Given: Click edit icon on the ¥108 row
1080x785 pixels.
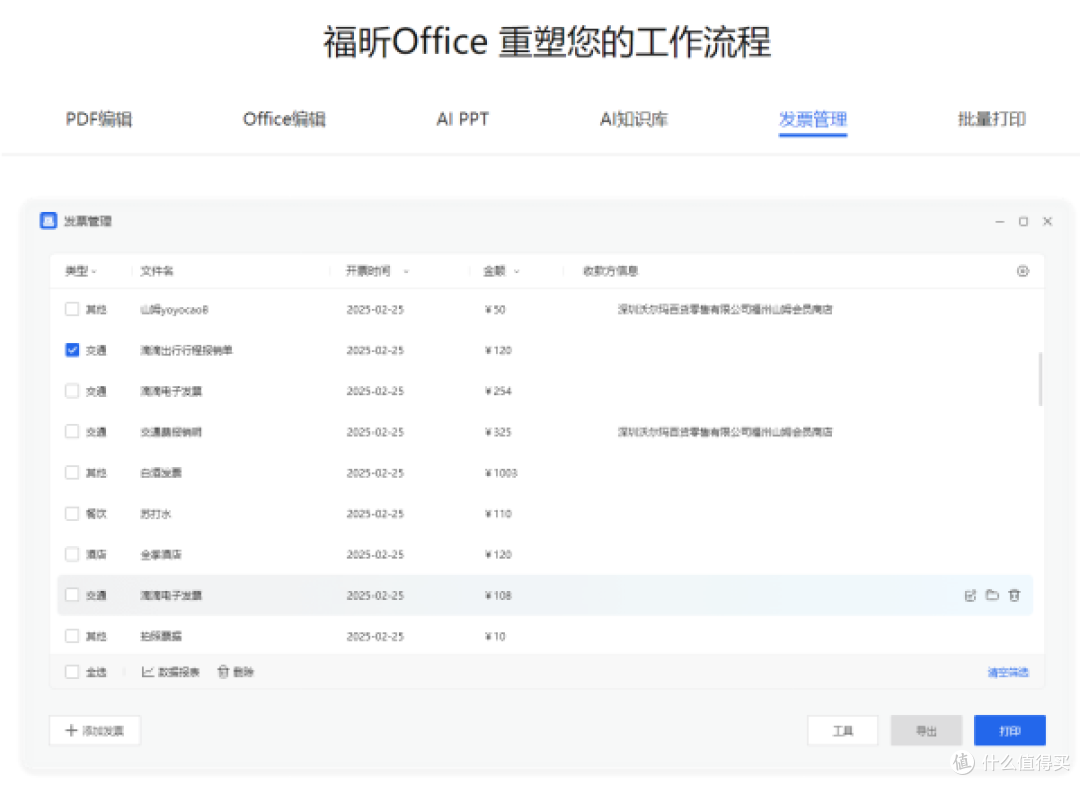Looking at the screenshot, I should click(x=970, y=596).
